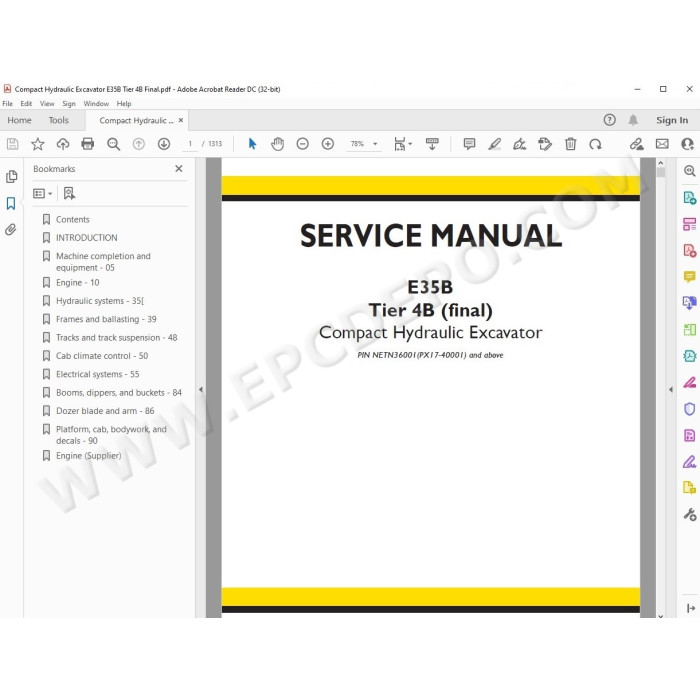Collapse right tools pane arrow
This screenshot has height=700, width=700.
[x=671, y=390]
